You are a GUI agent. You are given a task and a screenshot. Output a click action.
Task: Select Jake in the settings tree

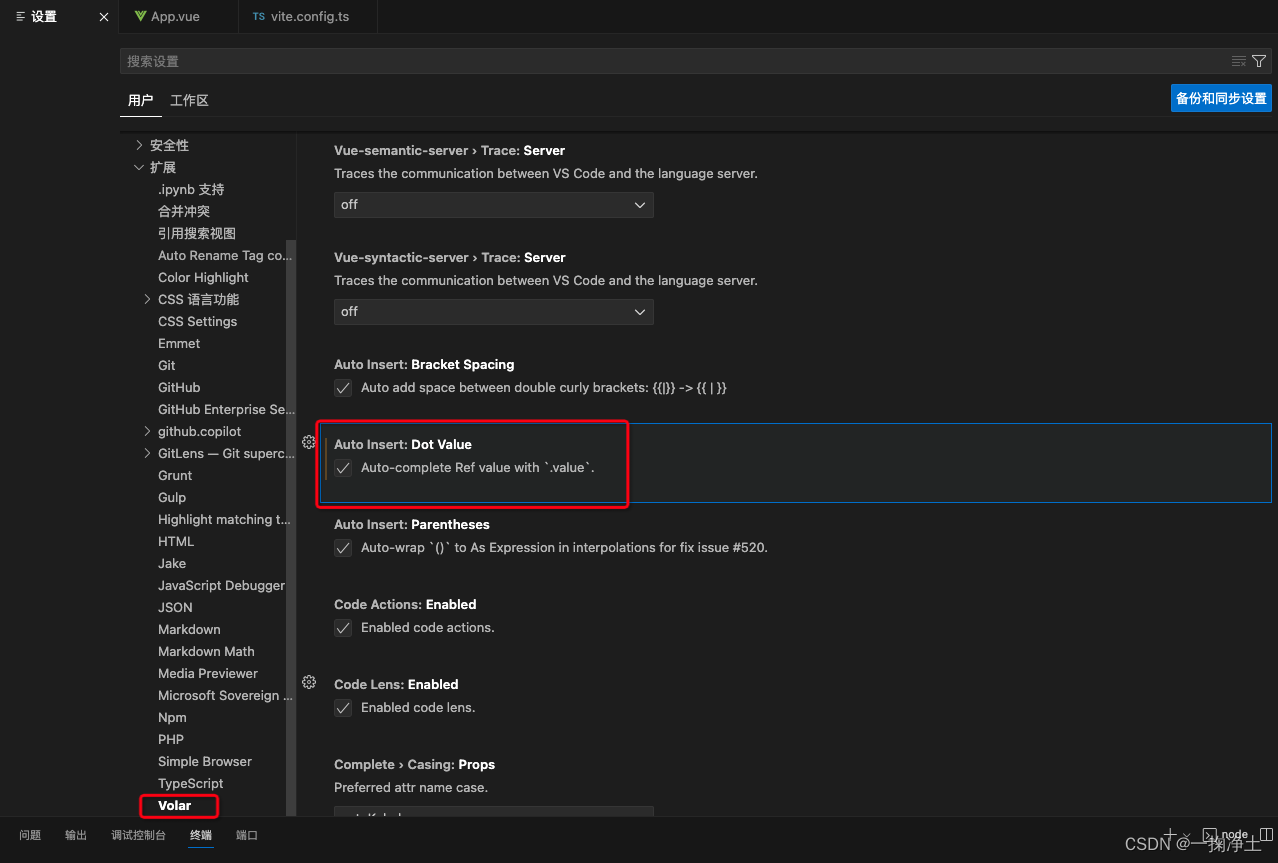coord(172,563)
